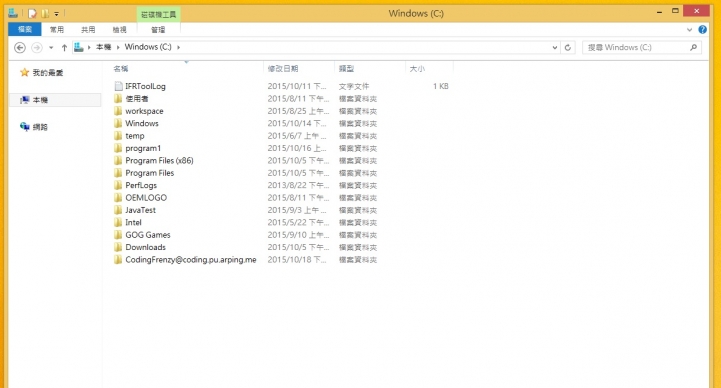This screenshot has height=388, width=721.
Task: Refresh the Windows (C:) folder view
Action: point(568,47)
